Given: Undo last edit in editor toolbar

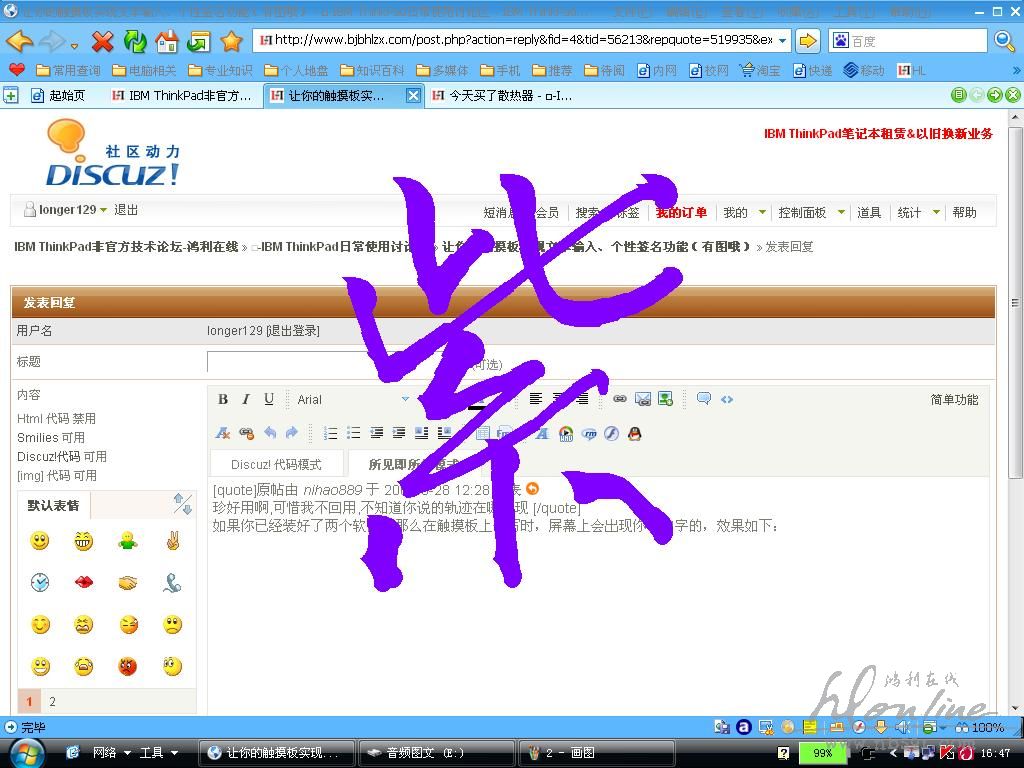Looking at the screenshot, I should pyautogui.click(x=270, y=432).
